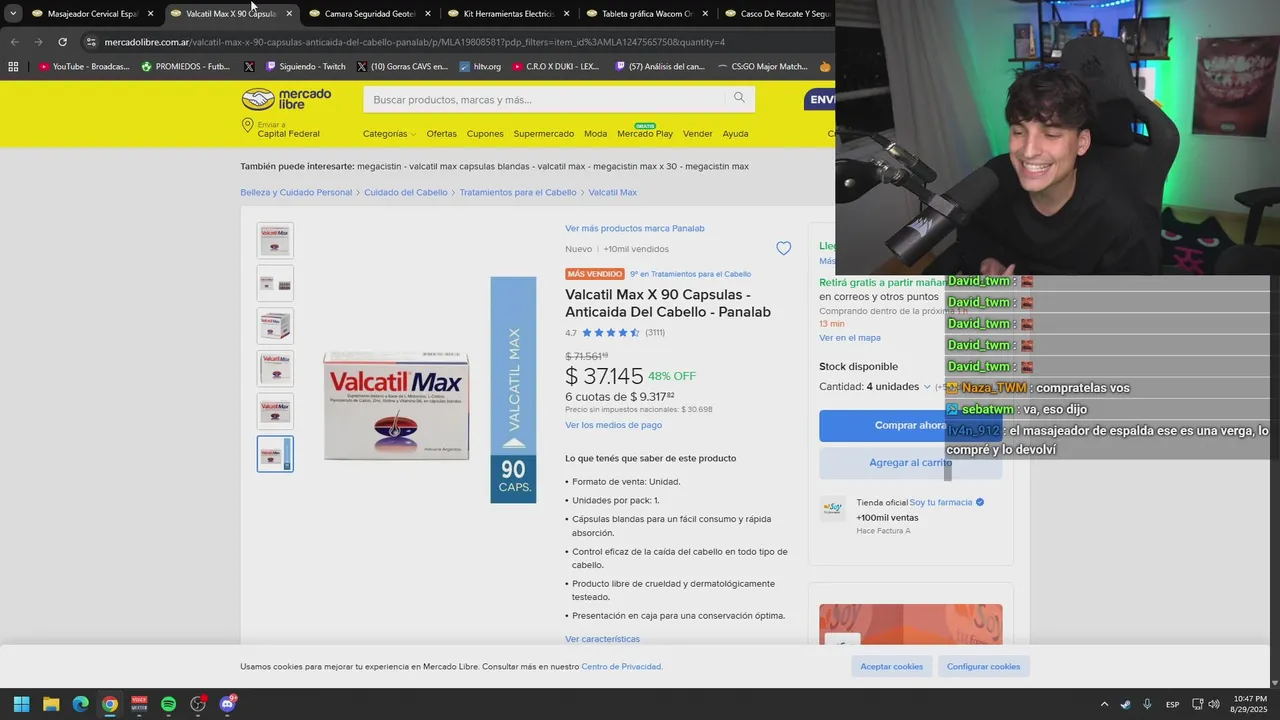
Task: Open the Valcatil Max breadcrumb
Action: (612, 192)
